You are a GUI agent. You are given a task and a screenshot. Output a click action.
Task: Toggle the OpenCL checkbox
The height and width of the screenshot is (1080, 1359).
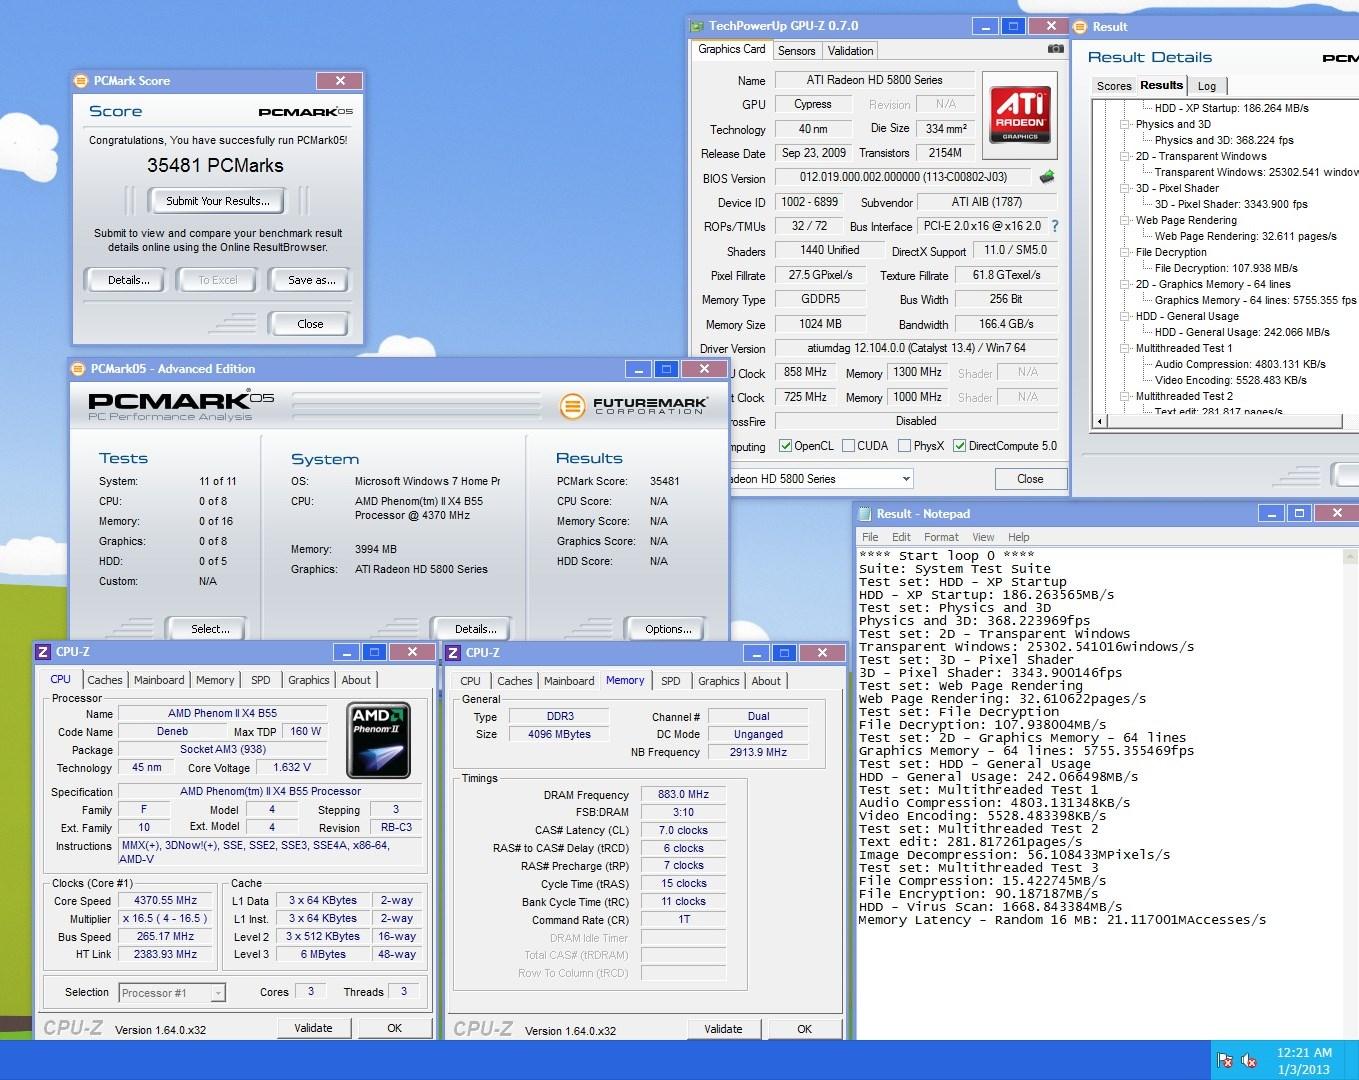click(x=785, y=446)
